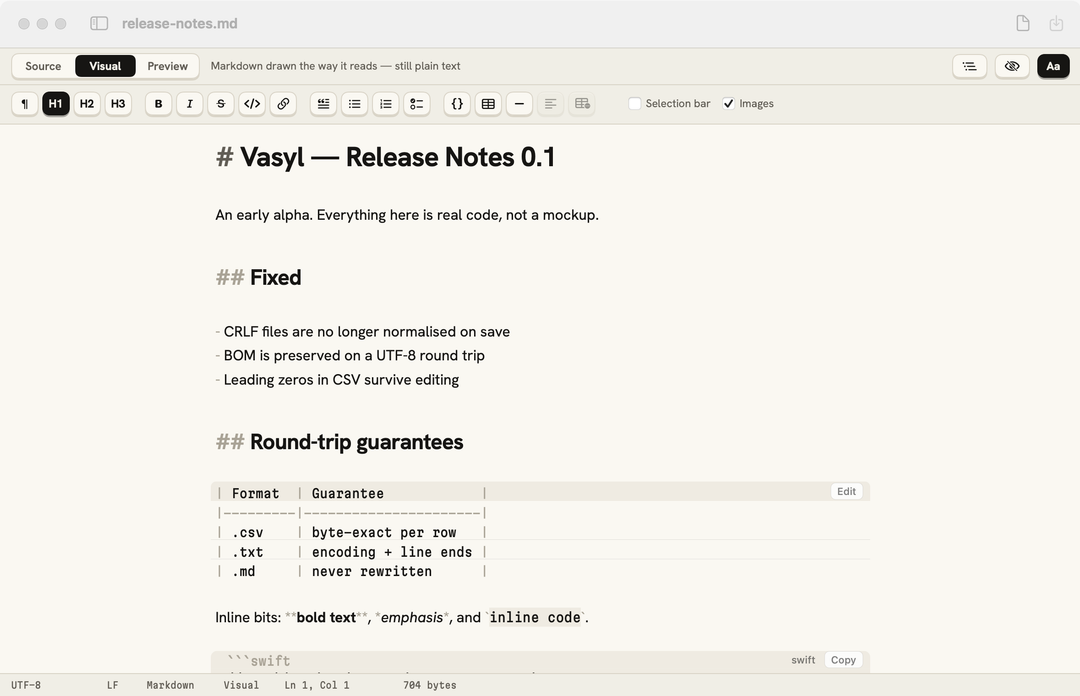Click the 704 bytes status entry
The height and width of the screenshot is (696, 1080).
(x=430, y=685)
